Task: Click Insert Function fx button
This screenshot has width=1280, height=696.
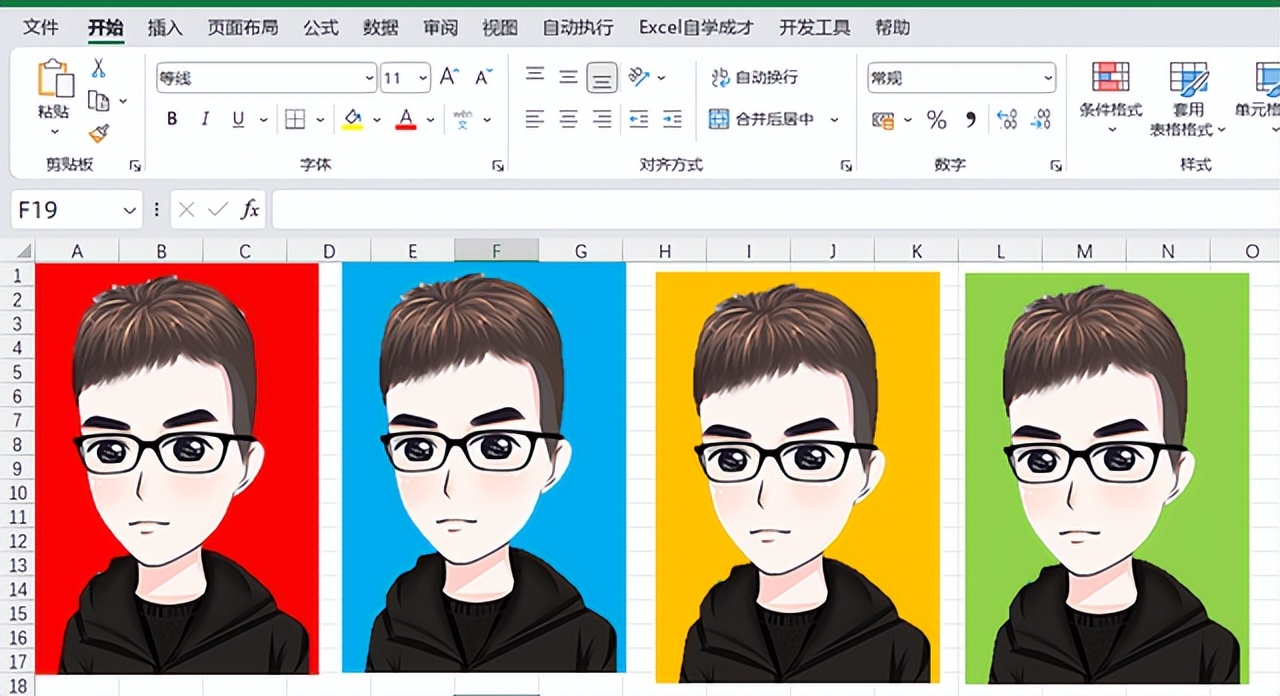Action: tap(251, 210)
